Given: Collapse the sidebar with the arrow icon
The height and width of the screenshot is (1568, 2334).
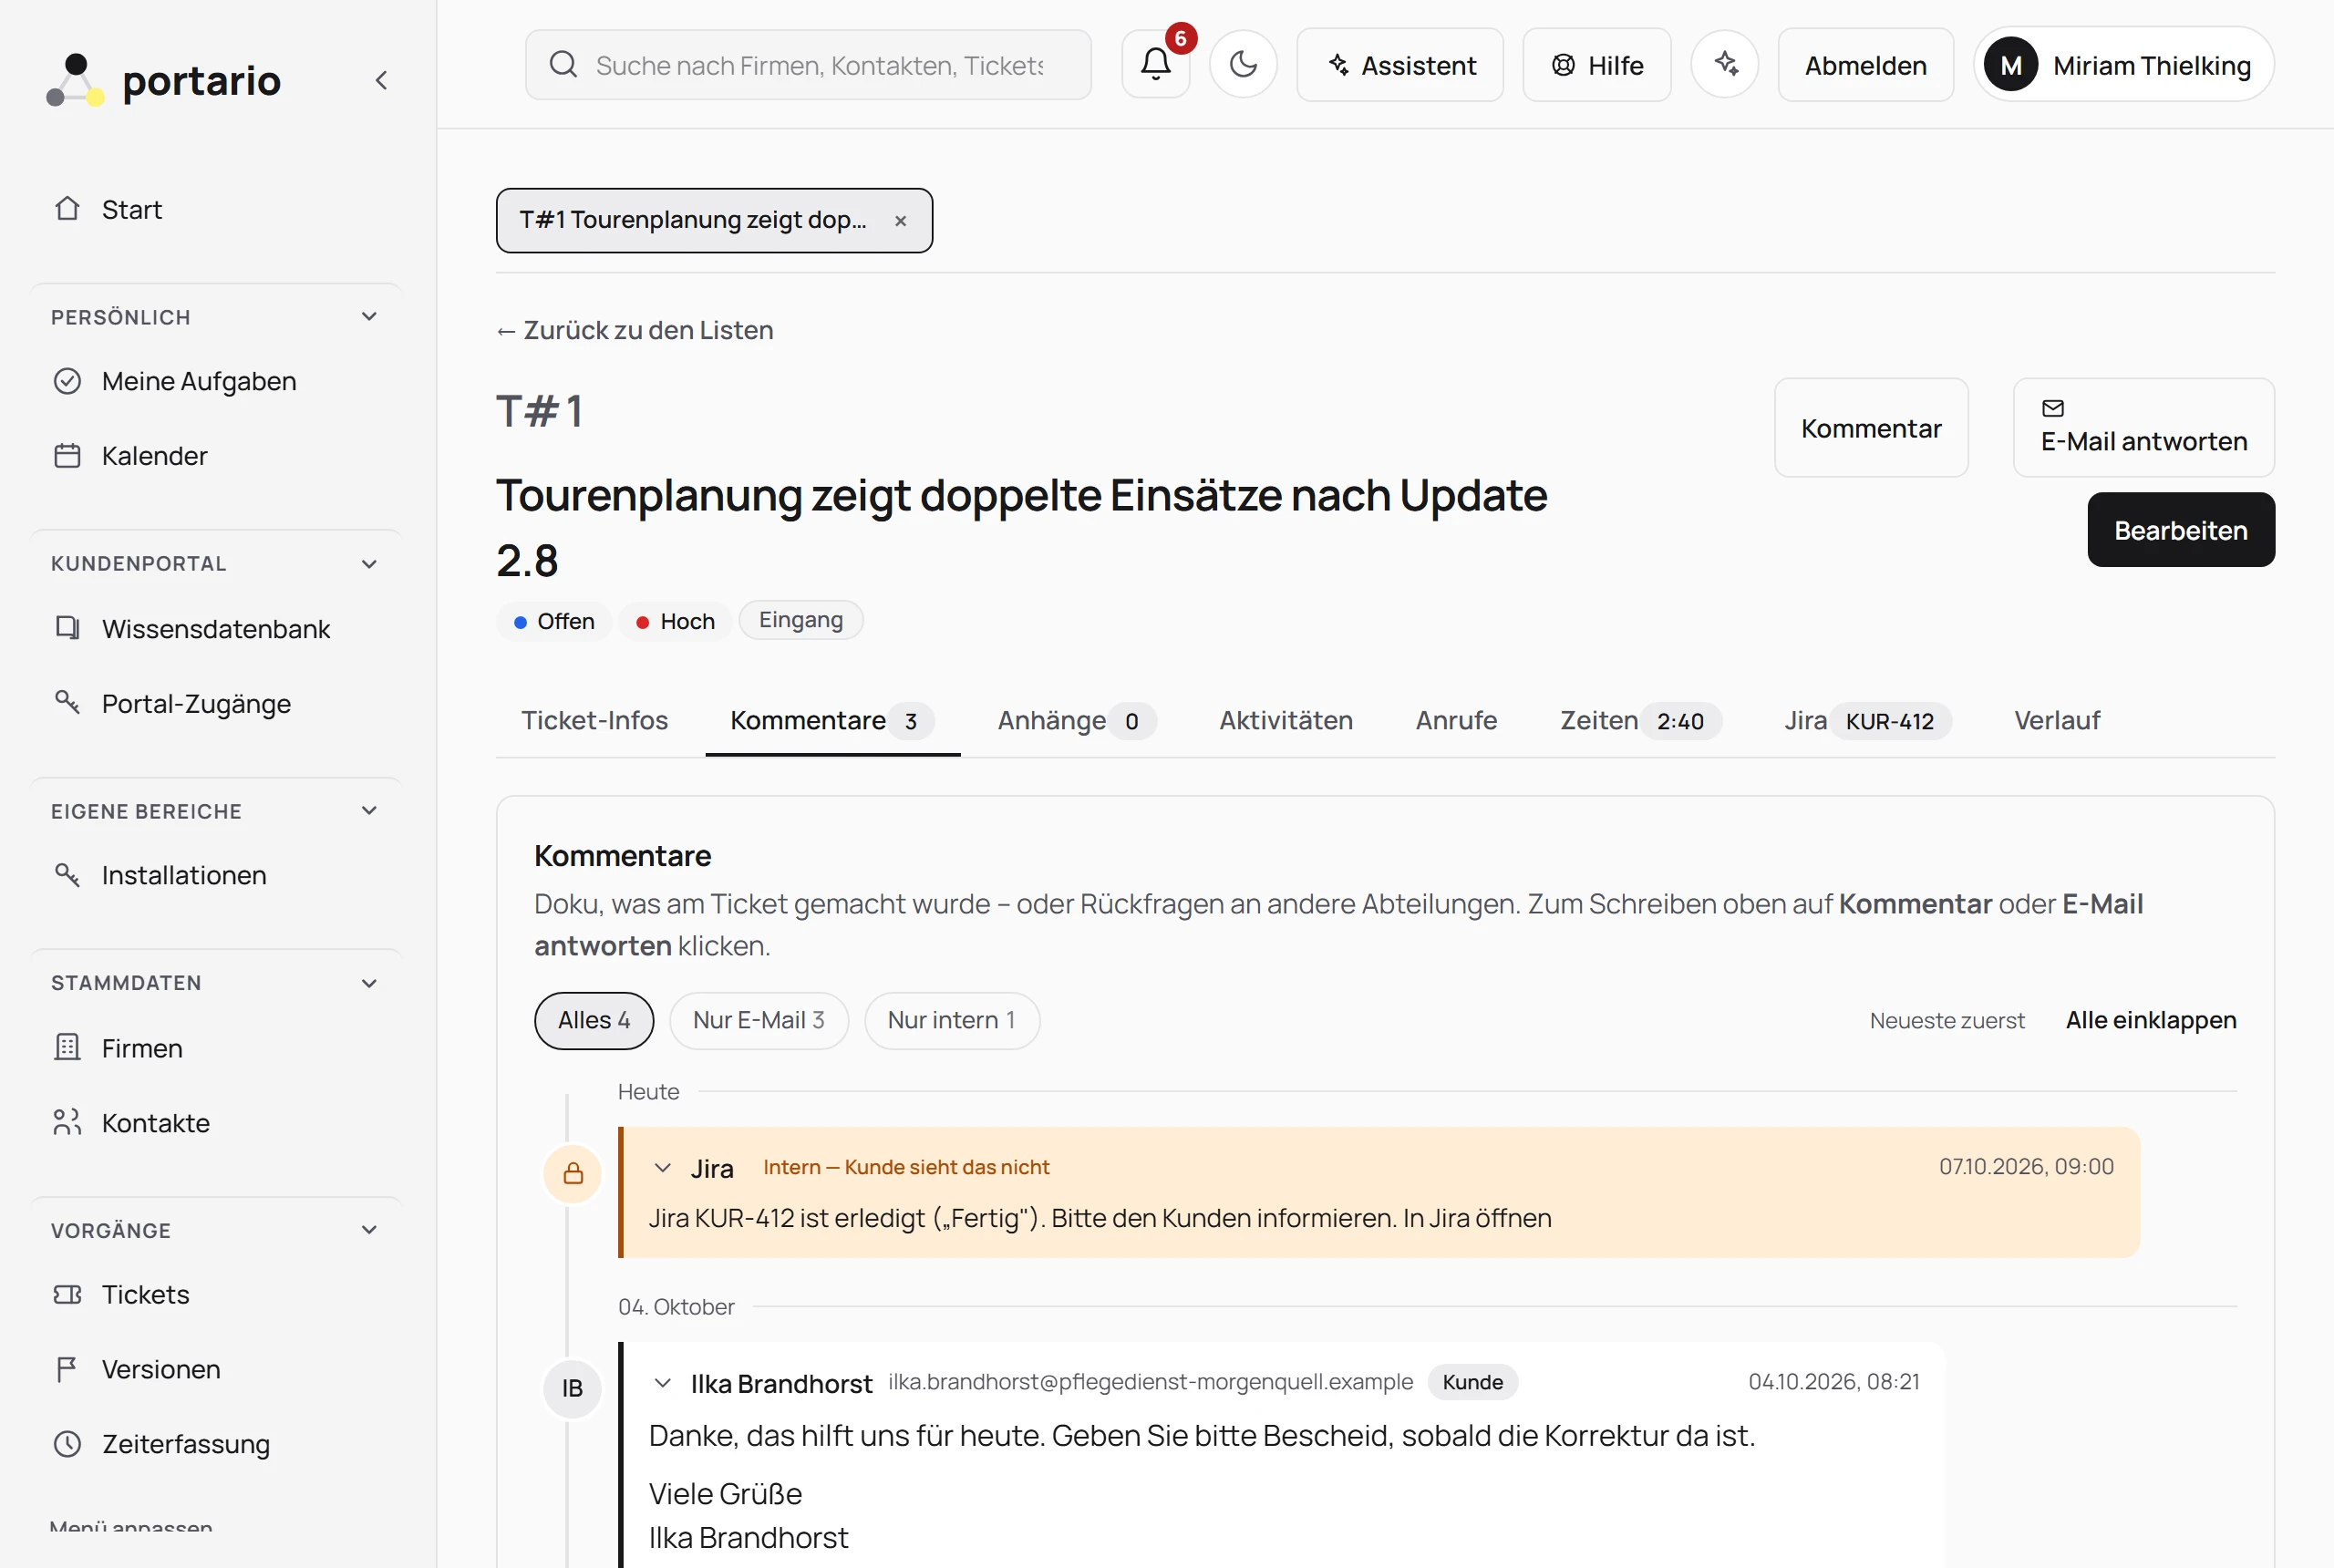Looking at the screenshot, I should tap(381, 80).
